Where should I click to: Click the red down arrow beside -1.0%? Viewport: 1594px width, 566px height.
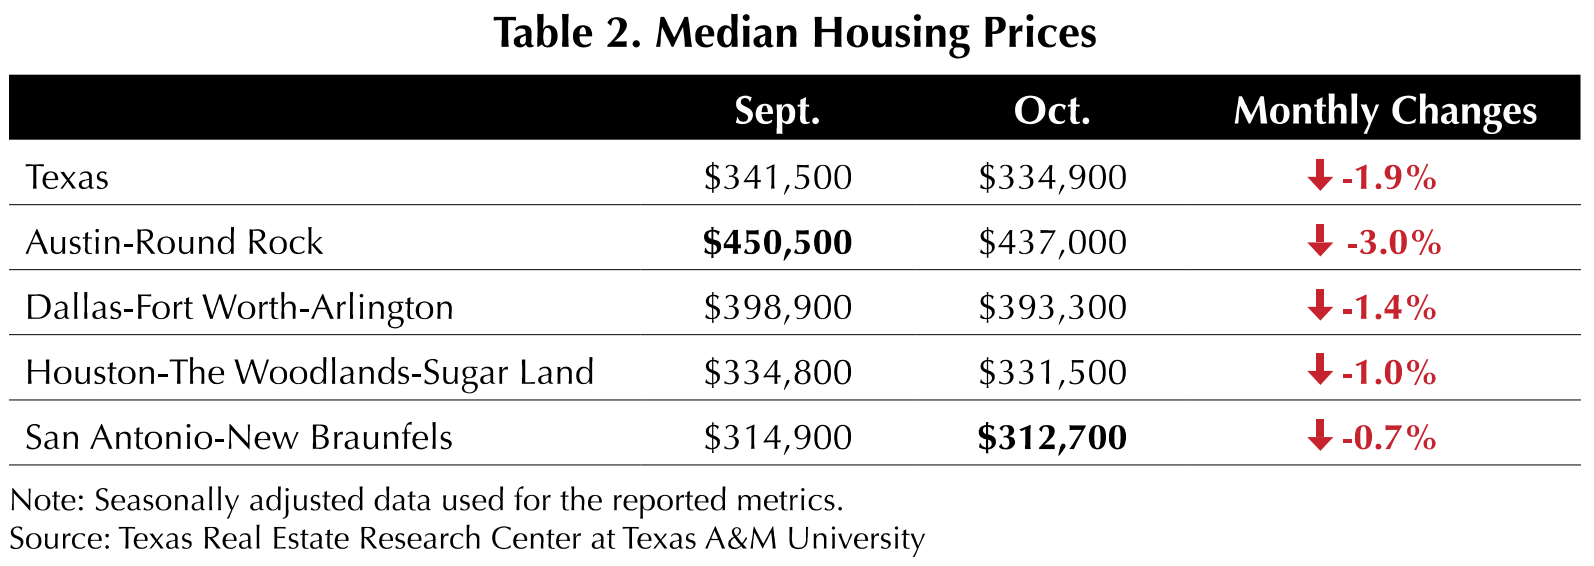coord(1319,370)
